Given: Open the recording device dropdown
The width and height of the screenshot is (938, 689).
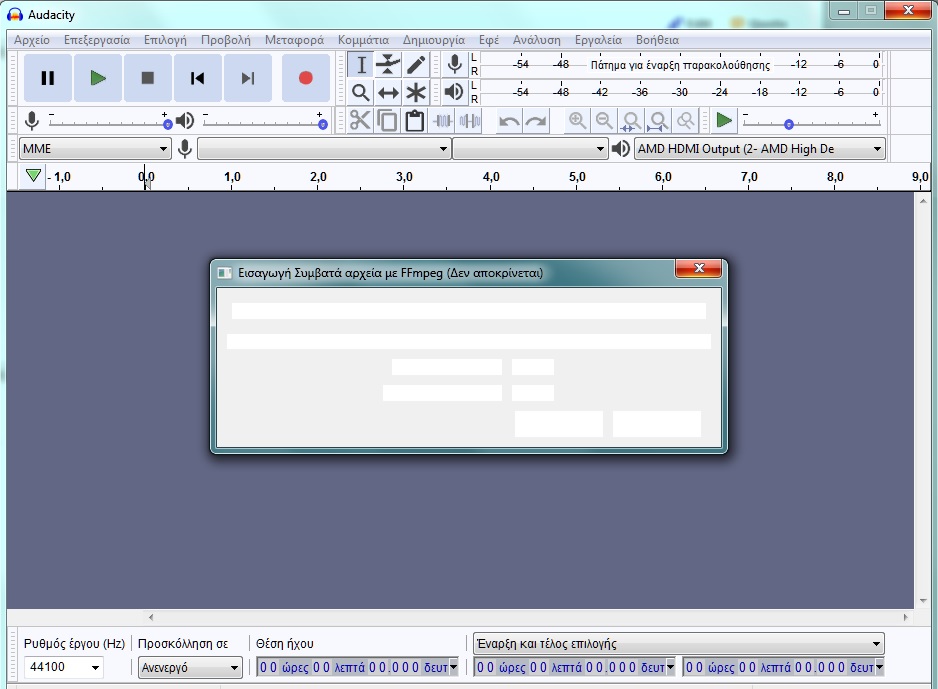Looking at the screenshot, I should [x=324, y=148].
